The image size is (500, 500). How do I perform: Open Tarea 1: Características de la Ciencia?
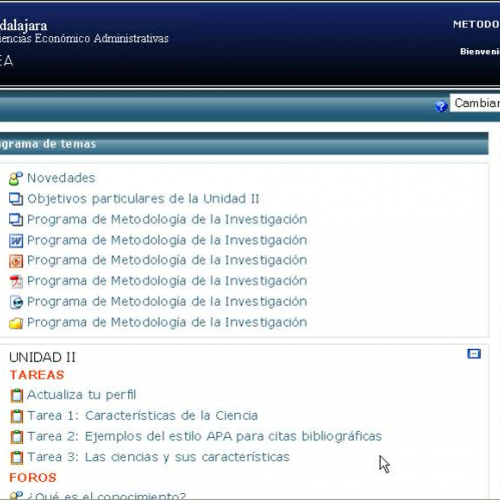click(142, 416)
